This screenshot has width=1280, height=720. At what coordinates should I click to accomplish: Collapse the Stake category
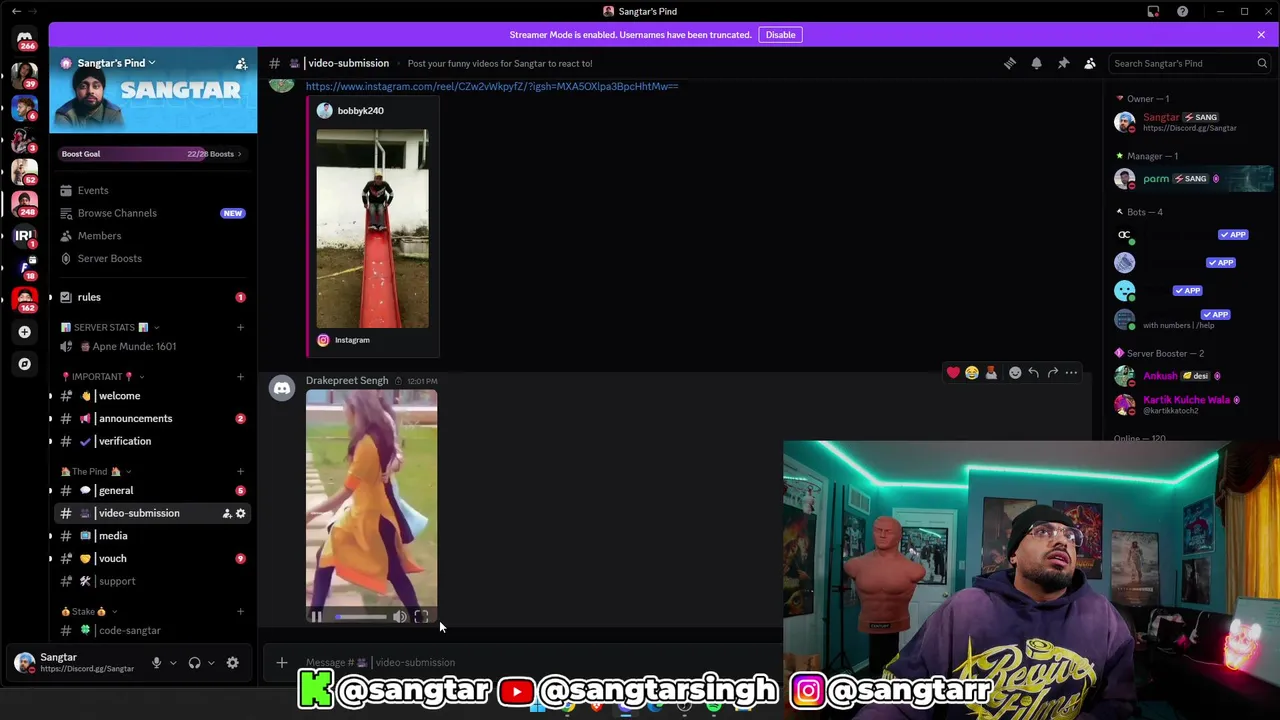[x=88, y=611]
